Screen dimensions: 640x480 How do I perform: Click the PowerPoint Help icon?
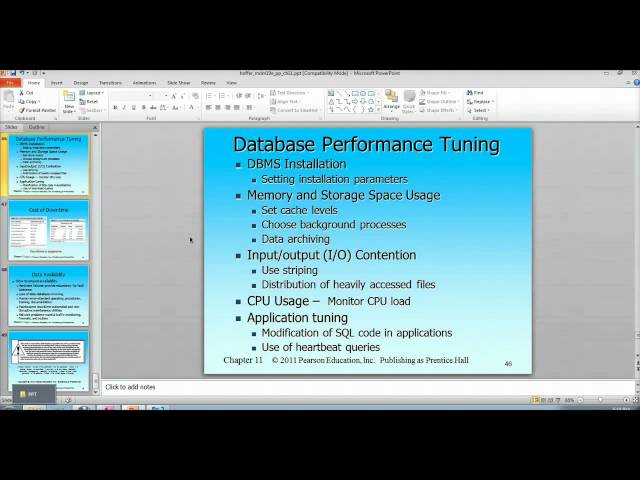637,83
